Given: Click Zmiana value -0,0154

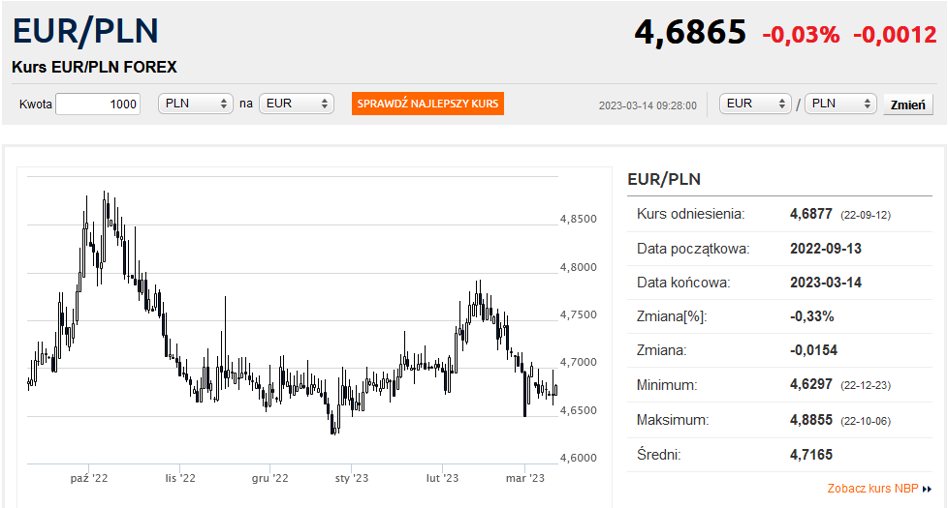Looking at the screenshot, I should point(813,350).
